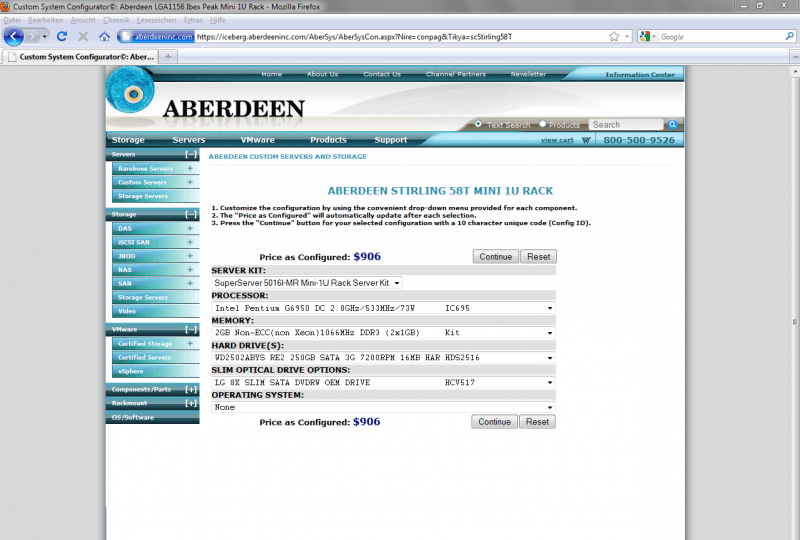The width and height of the screenshot is (800, 540).
Task: Expand the Rackmount section
Action: (191, 403)
